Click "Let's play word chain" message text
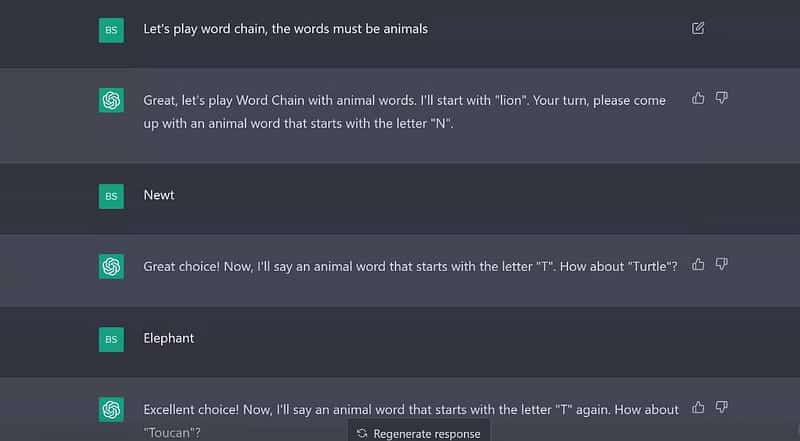The image size is (800, 441). click(285, 29)
